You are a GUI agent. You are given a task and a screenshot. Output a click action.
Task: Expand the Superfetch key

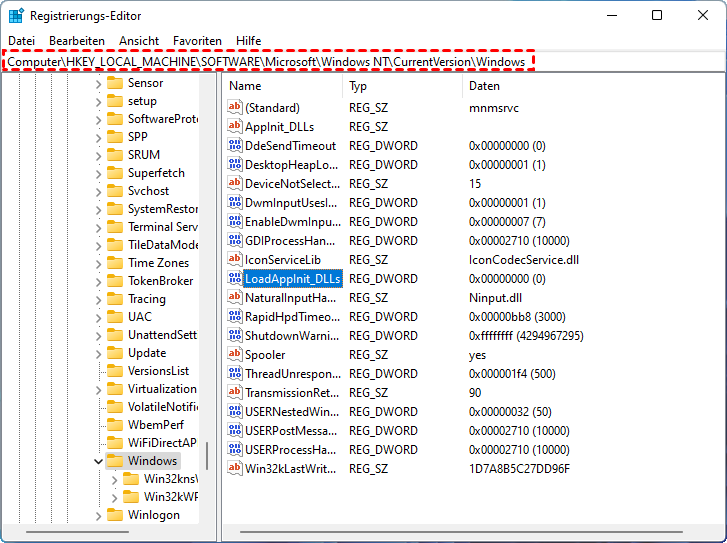tap(98, 174)
